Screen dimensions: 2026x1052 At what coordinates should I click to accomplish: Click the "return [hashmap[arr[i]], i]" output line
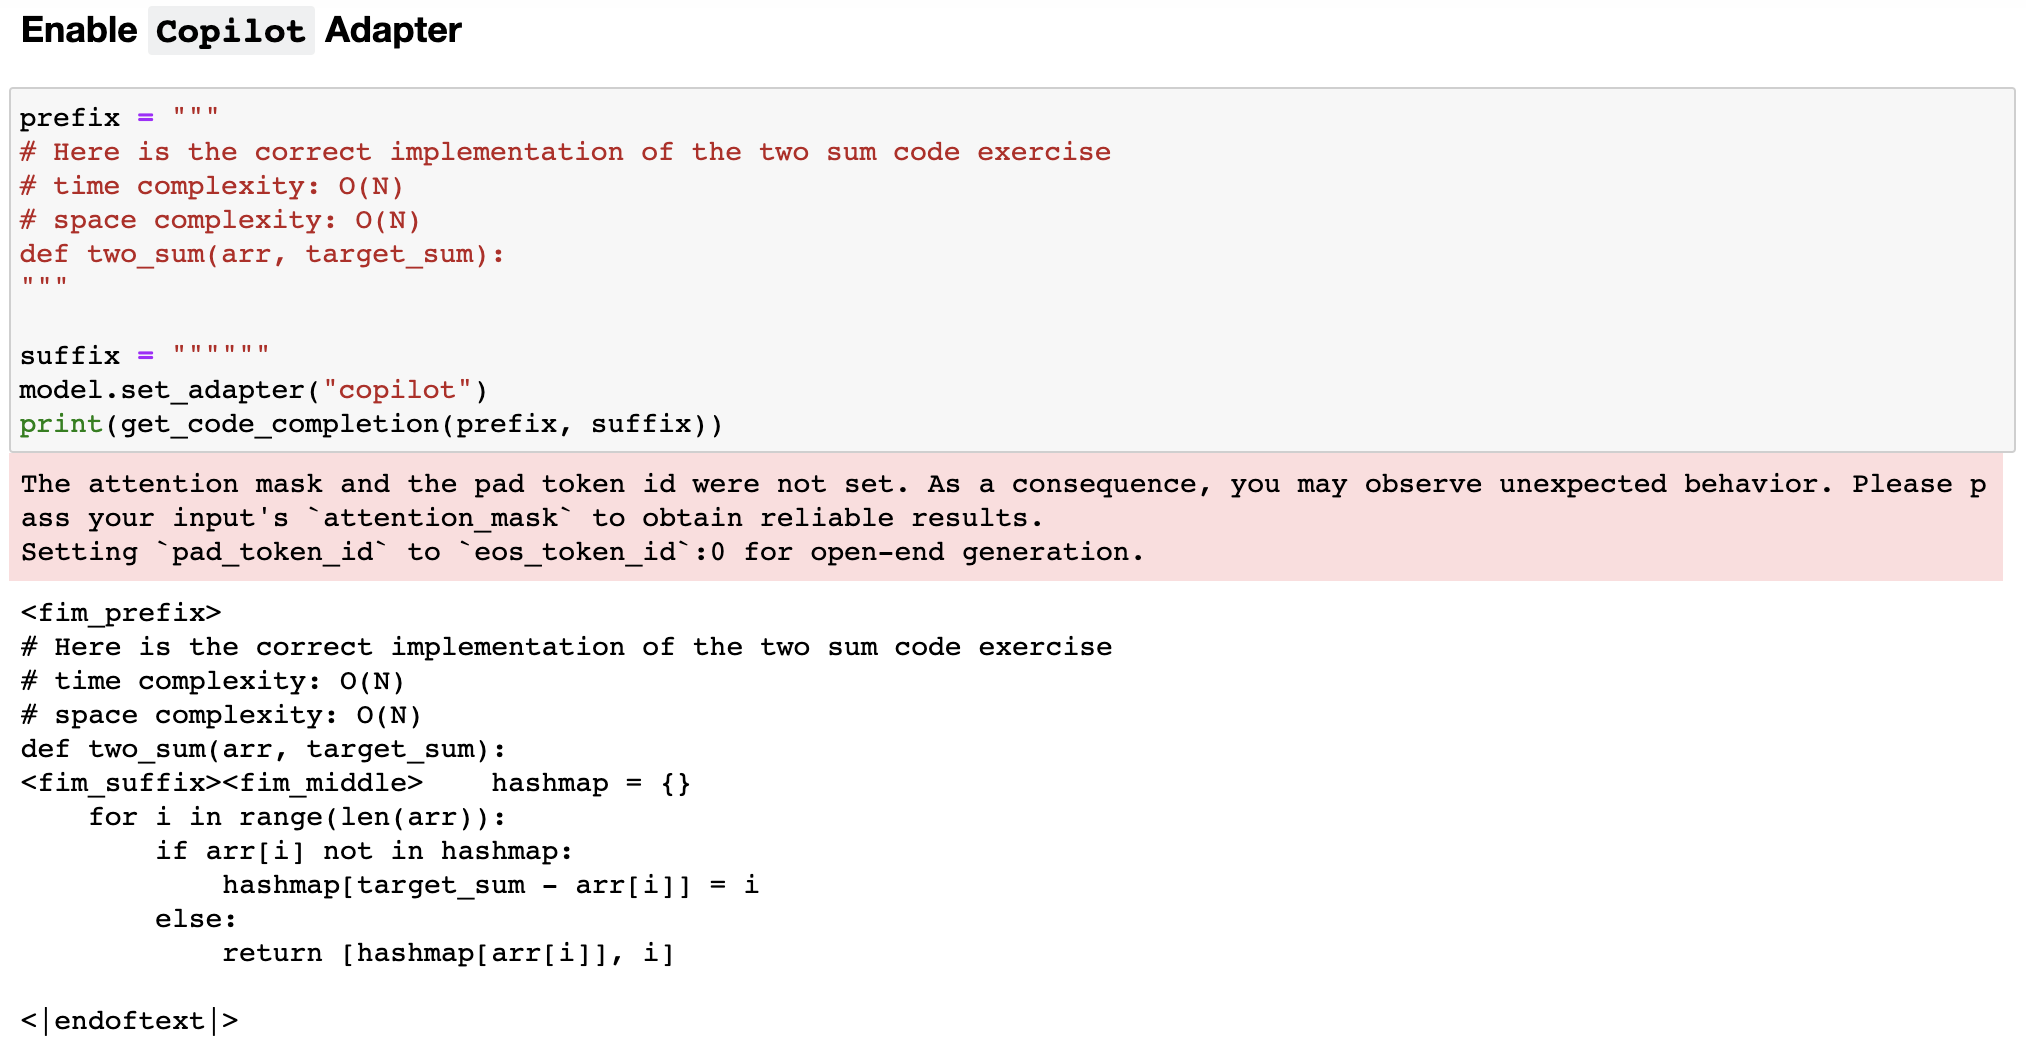(x=448, y=953)
